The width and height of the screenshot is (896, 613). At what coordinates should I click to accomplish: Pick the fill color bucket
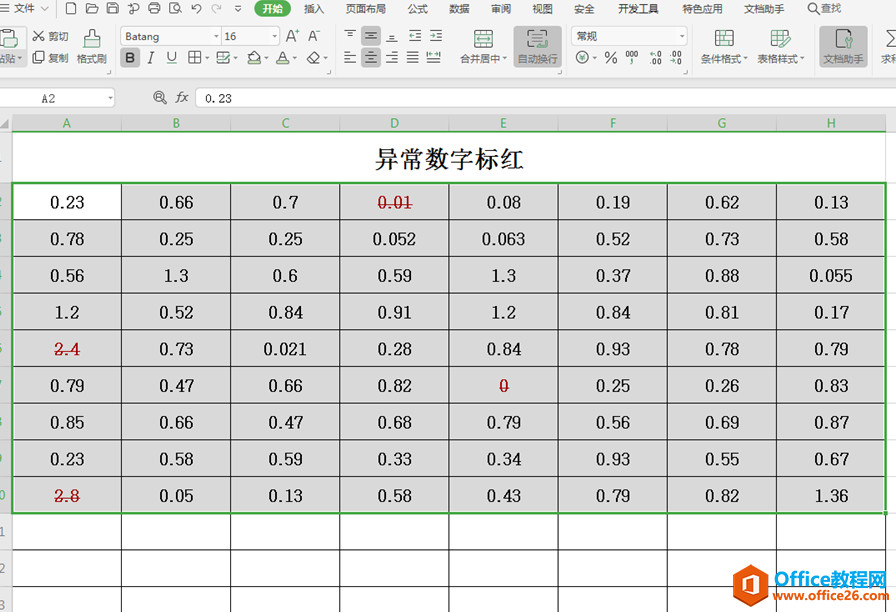254,57
